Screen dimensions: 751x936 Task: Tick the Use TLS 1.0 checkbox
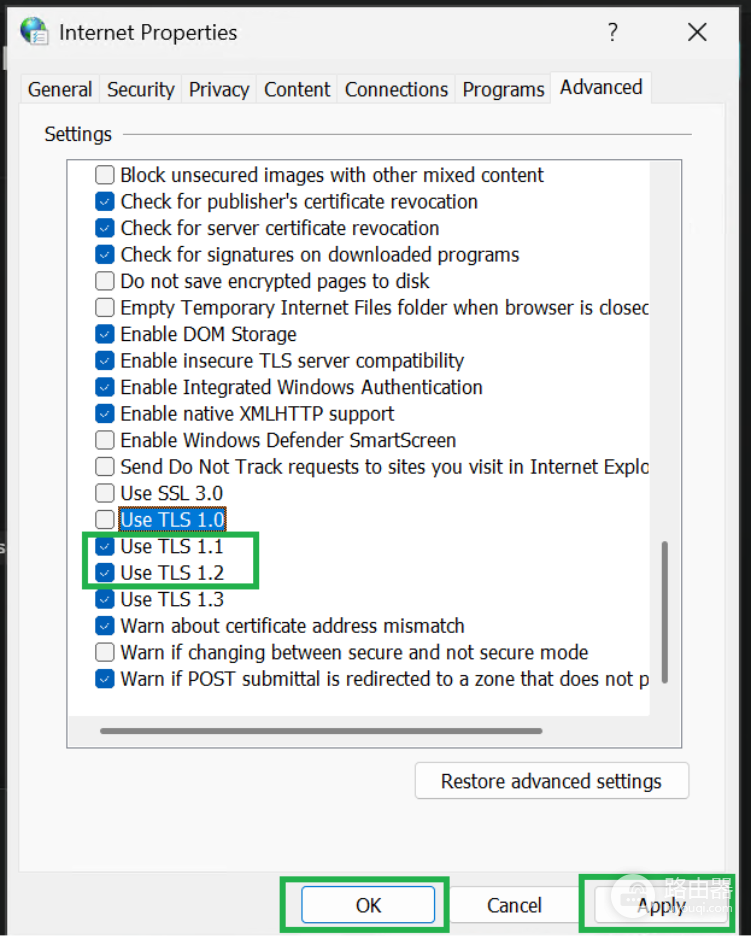[x=104, y=519]
